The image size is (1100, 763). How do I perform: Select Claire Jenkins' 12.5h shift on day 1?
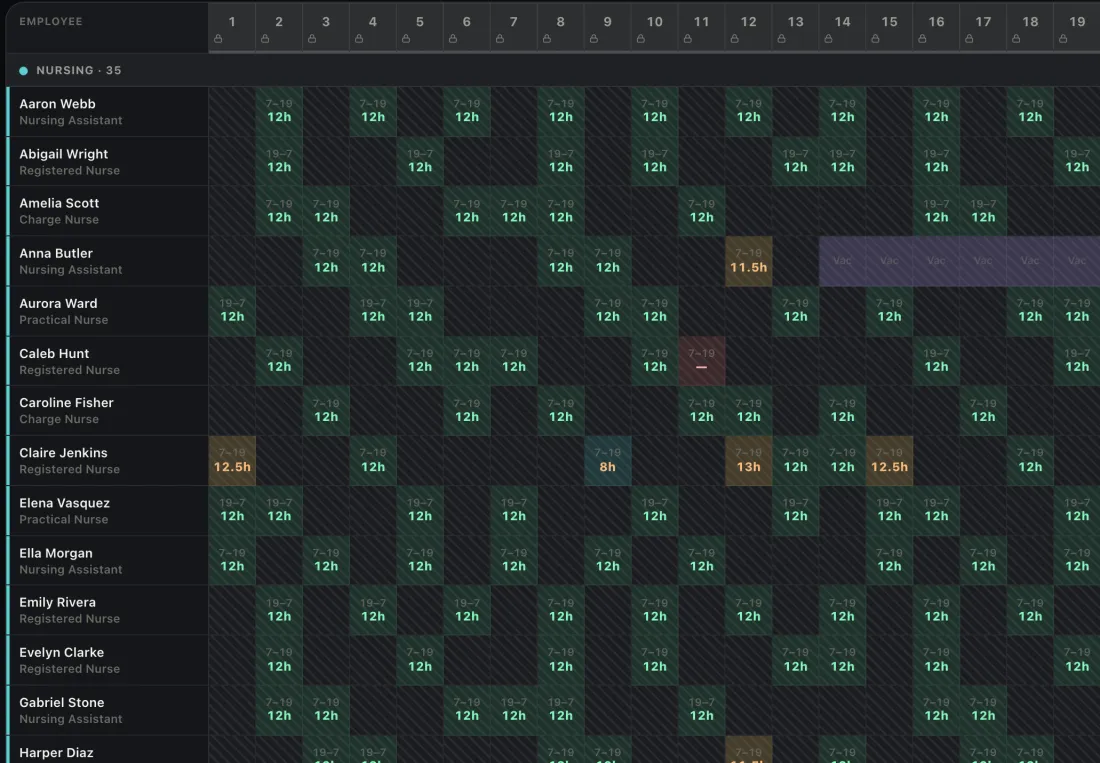click(232, 461)
